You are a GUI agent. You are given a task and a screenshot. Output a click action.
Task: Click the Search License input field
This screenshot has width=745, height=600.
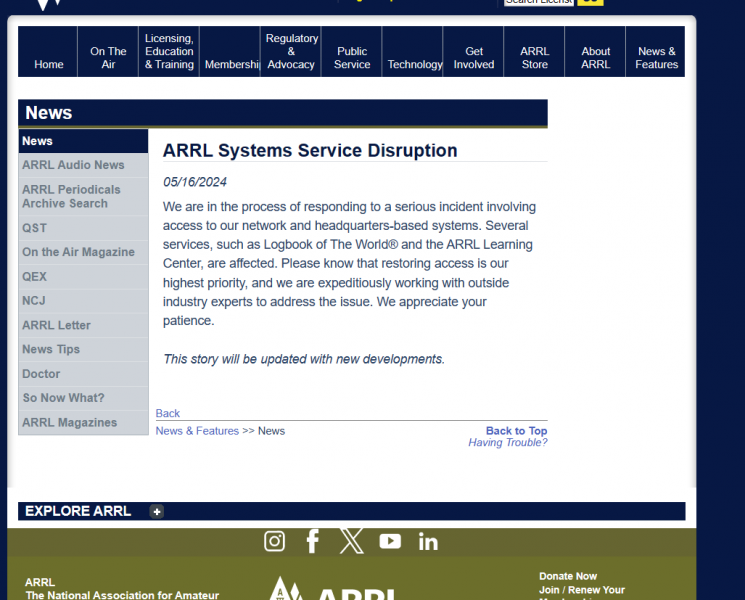click(x=539, y=2)
